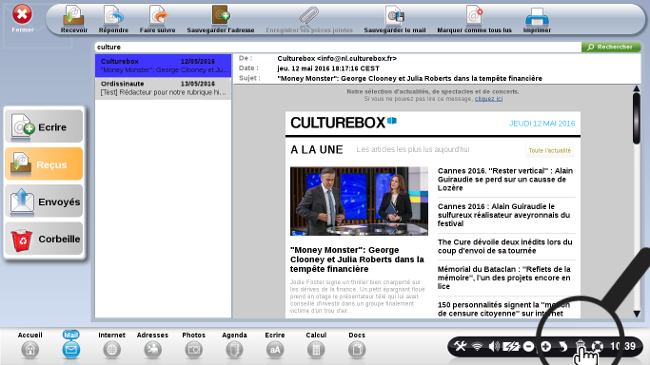The height and width of the screenshot is (365, 650).
Task: Select the Ordissinaute email in the list
Action: coord(163,88)
